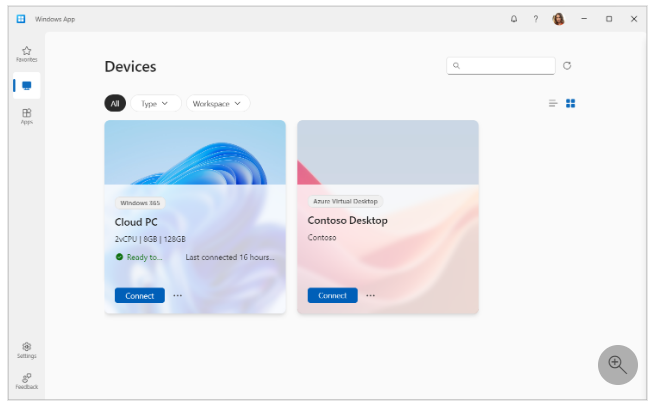Expand the Type filter dropdown
This screenshot has width=653, height=408.
(156, 104)
